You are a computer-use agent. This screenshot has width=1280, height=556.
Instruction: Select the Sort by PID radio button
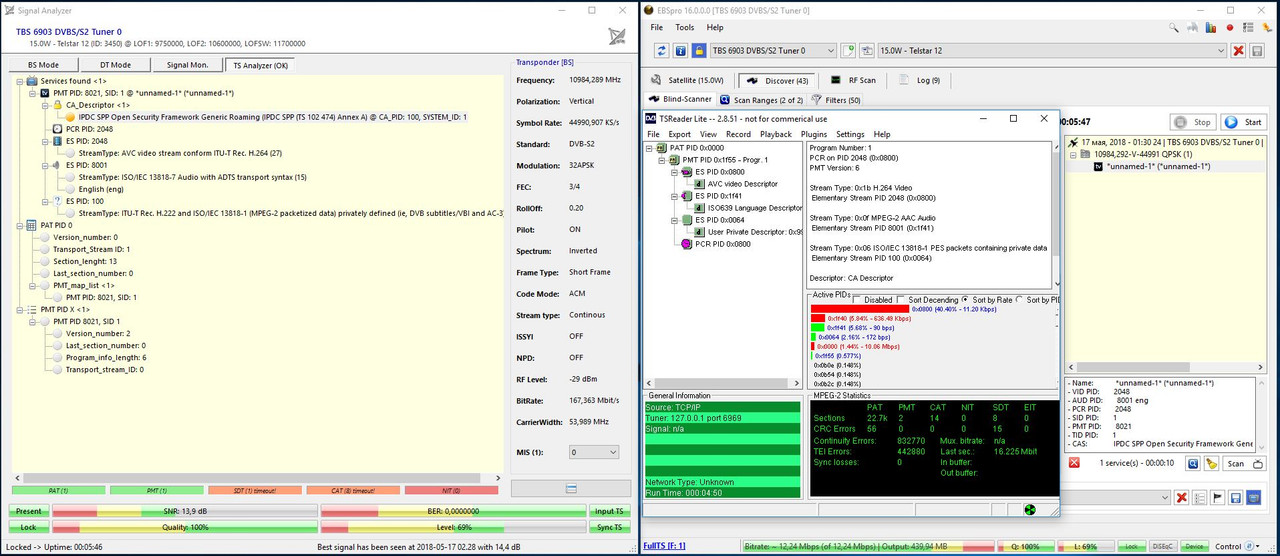(1020, 300)
